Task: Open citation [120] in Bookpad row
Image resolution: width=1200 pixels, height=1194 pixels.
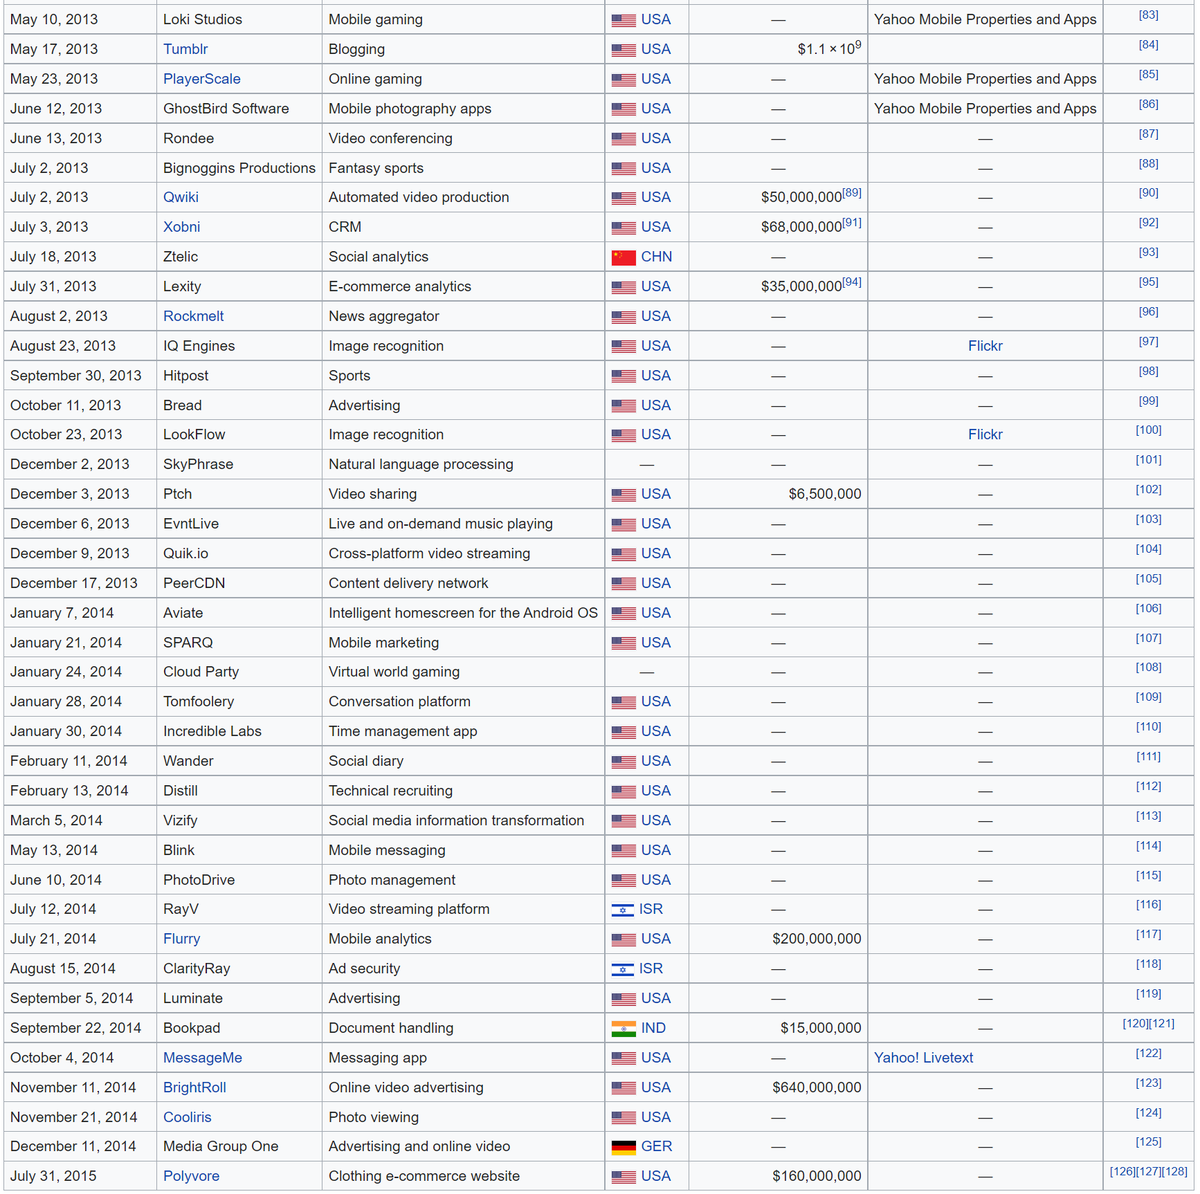Action: pyautogui.click(x=1136, y=1024)
